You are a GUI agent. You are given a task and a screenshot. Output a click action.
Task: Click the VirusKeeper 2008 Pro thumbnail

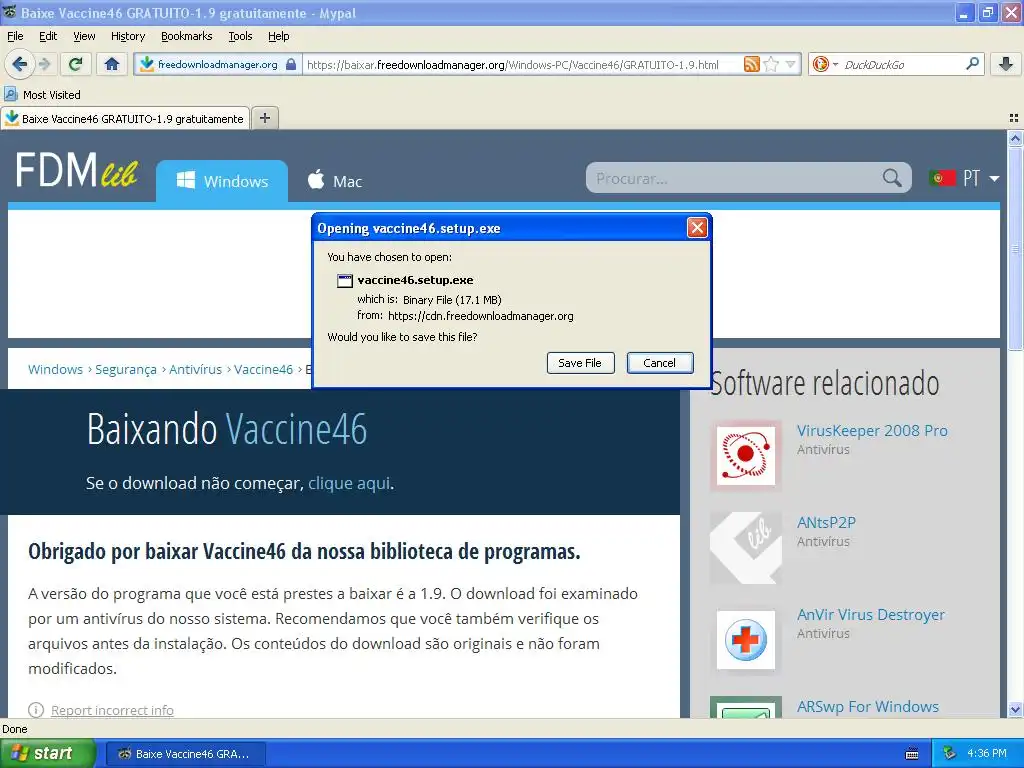point(746,455)
